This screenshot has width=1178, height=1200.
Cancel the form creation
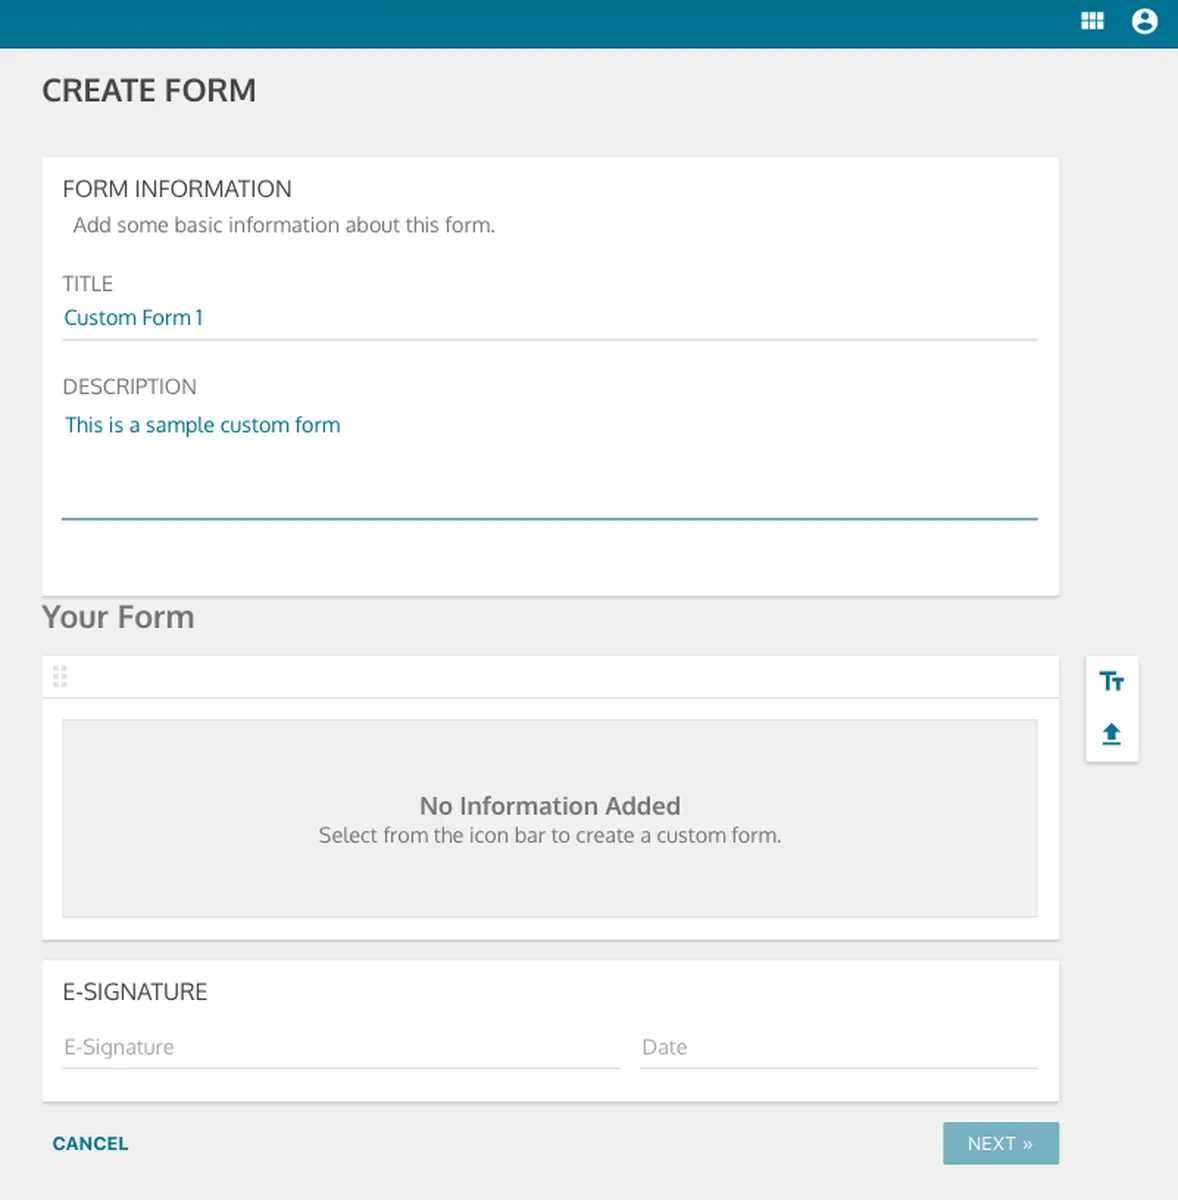pos(90,1143)
